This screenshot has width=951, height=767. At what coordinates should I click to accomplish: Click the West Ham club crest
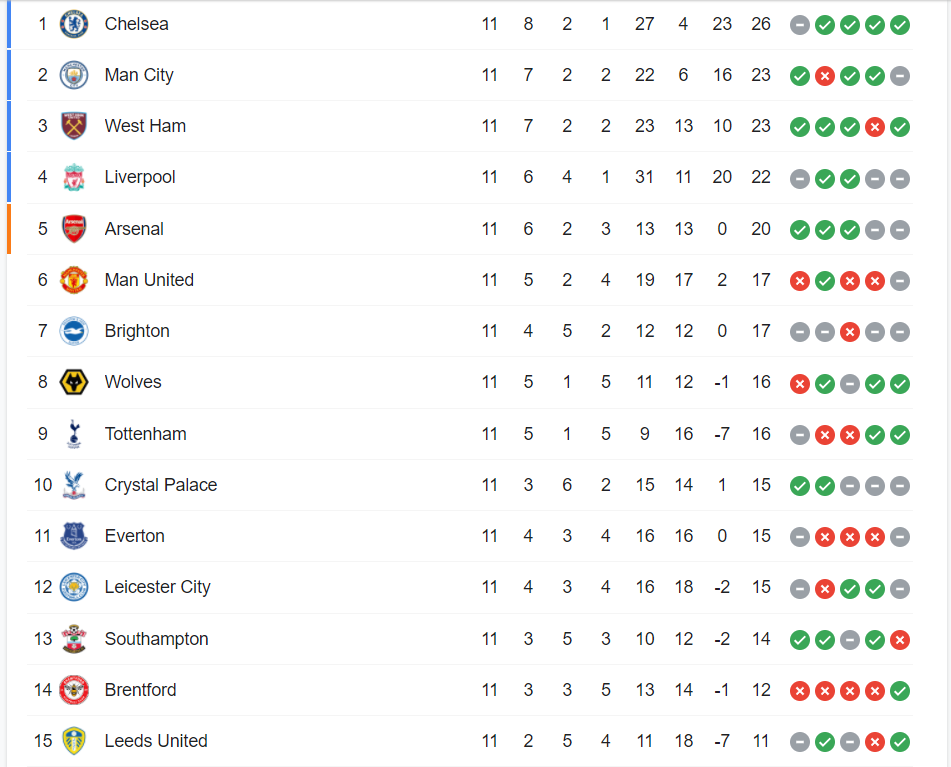pyautogui.click(x=74, y=126)
